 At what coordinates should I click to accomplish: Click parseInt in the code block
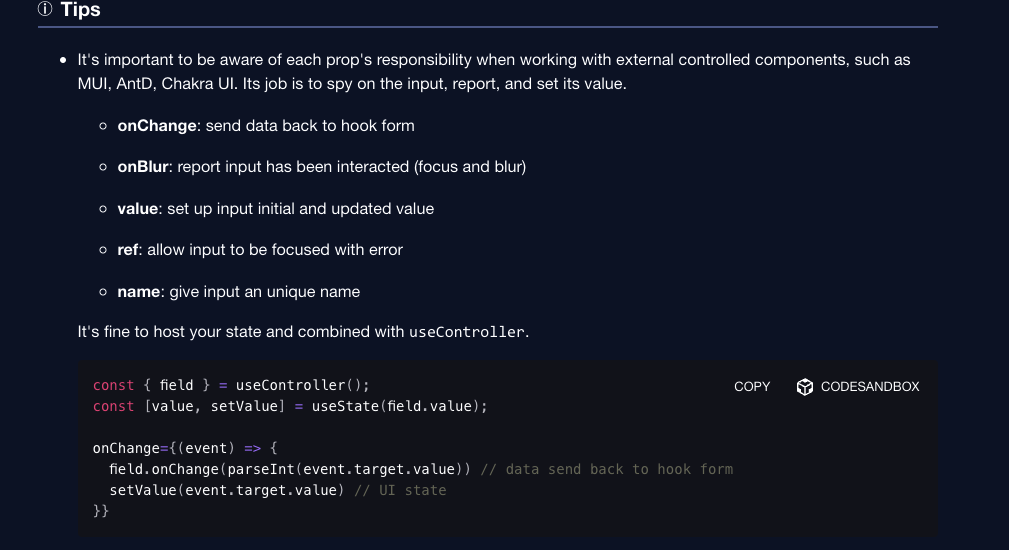tap(261, 470)
